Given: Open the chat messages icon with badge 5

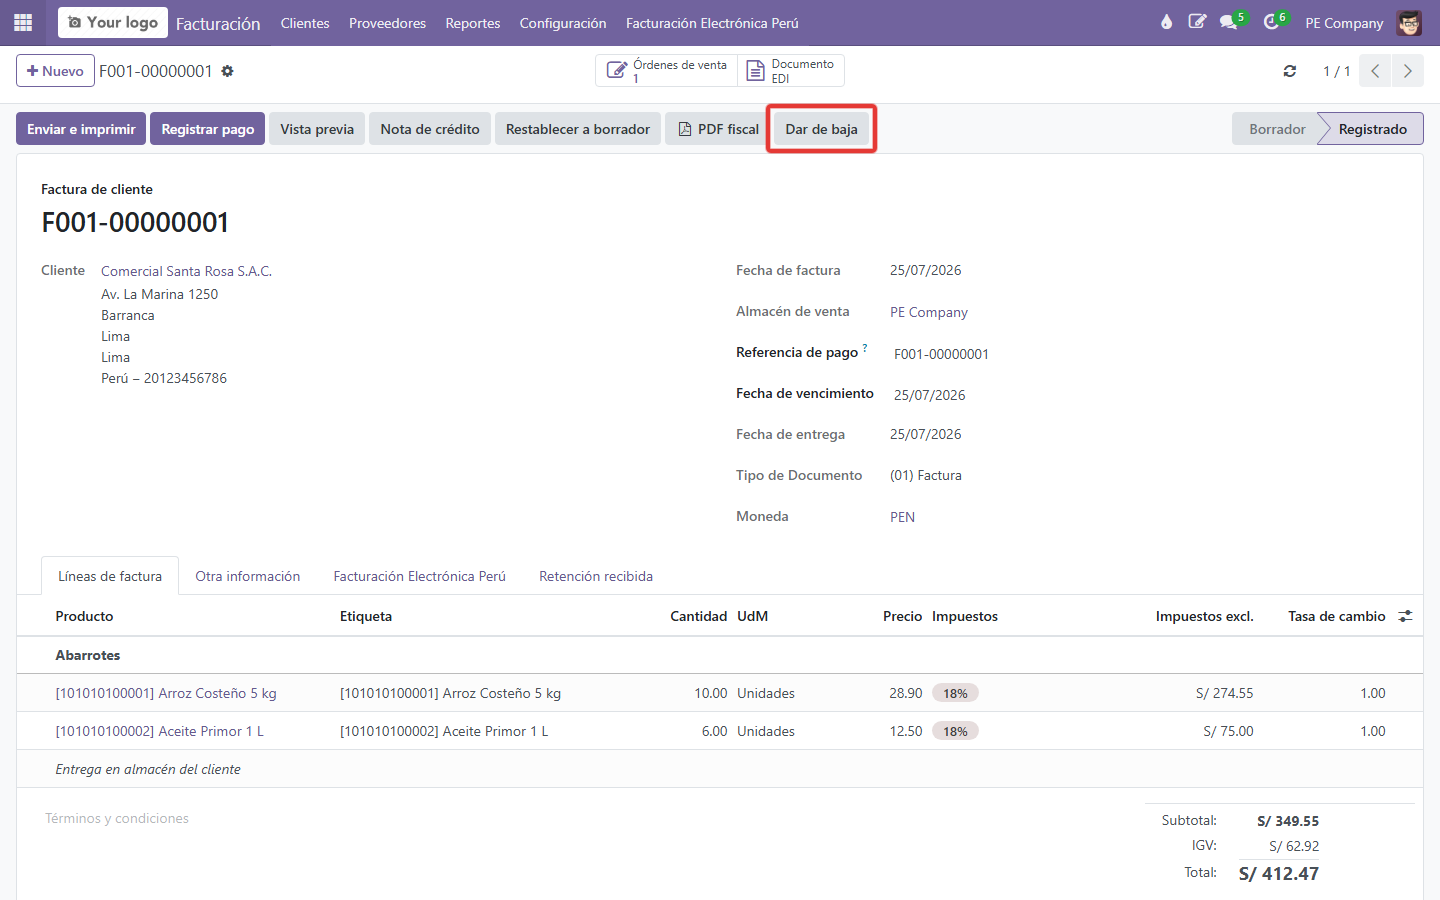Looking at the screenshot, I should pyautogui.click(x=1229, y=22).
